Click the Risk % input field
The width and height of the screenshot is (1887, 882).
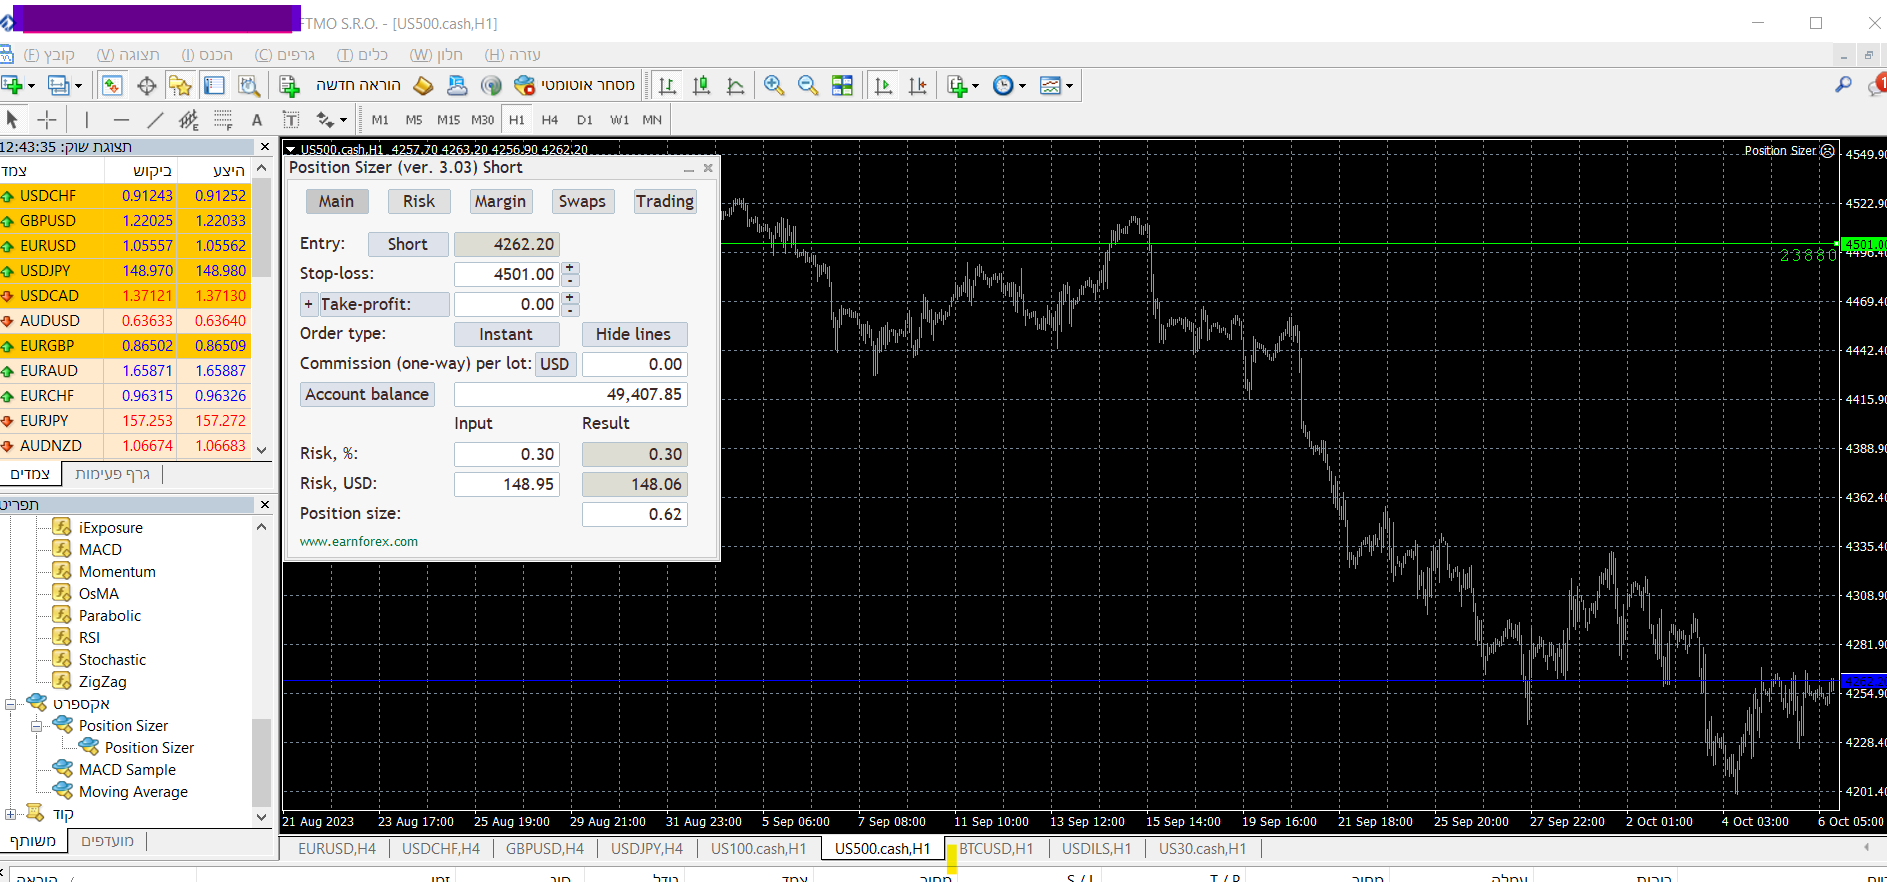click(507, 454)
